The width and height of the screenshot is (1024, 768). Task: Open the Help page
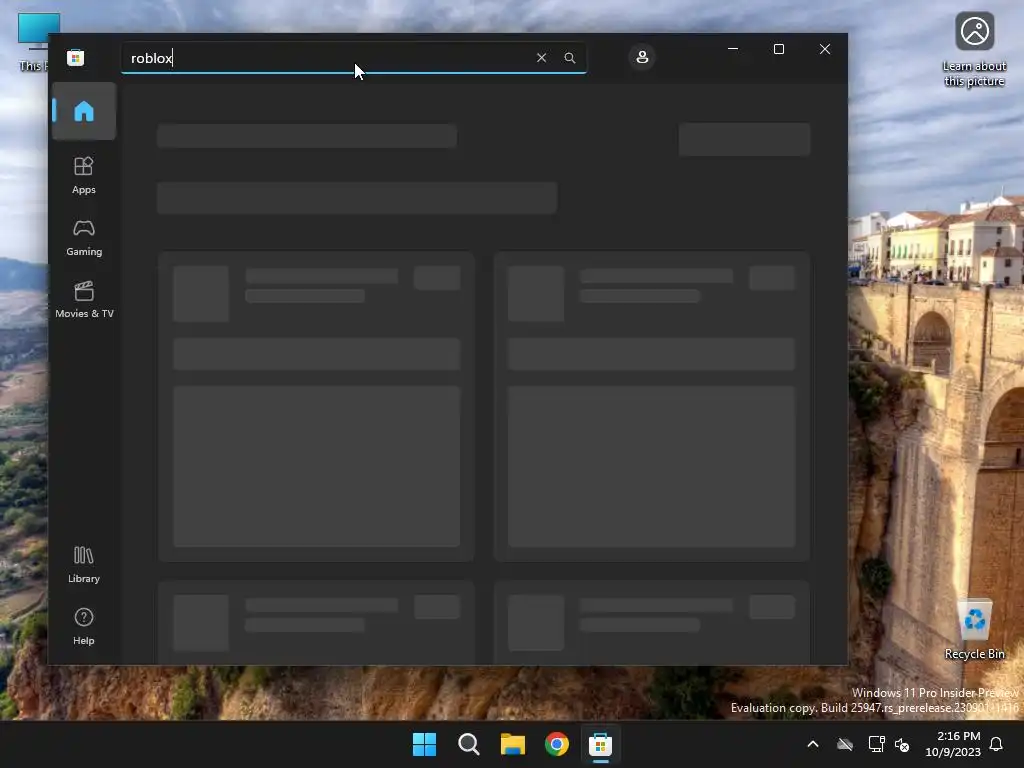pos(84,627)
